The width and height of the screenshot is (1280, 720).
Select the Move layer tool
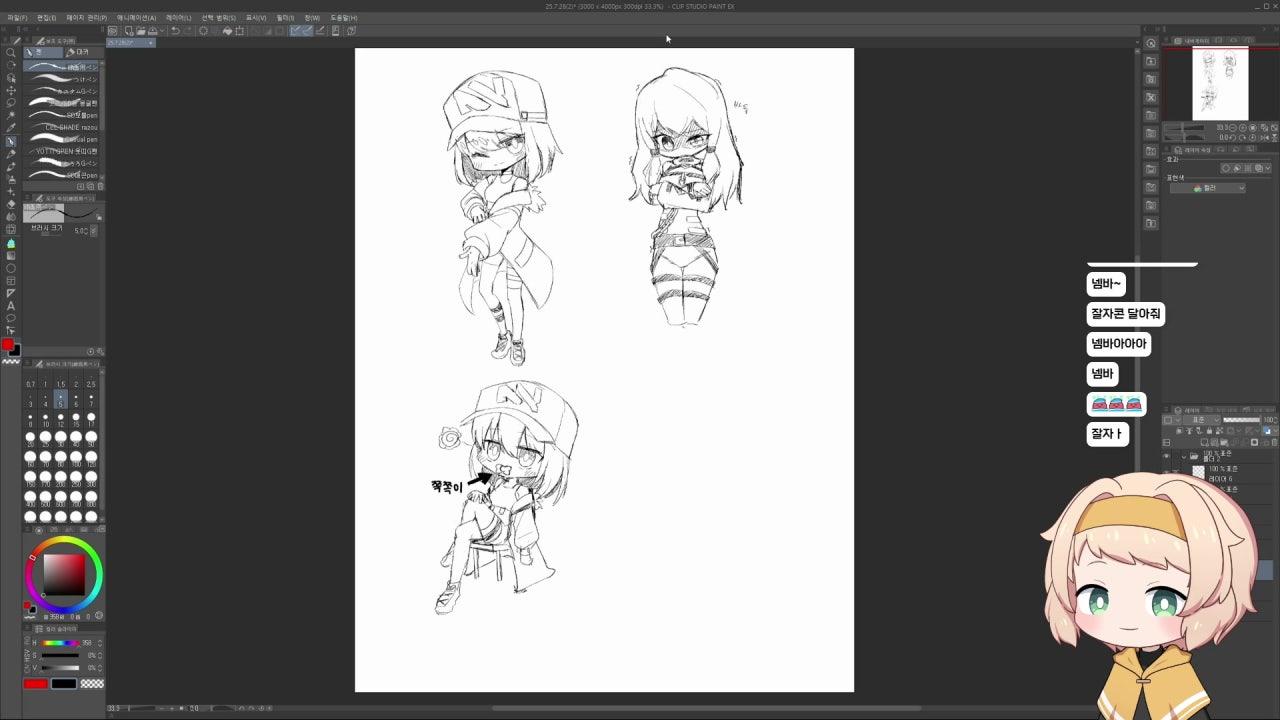[11, 90]
